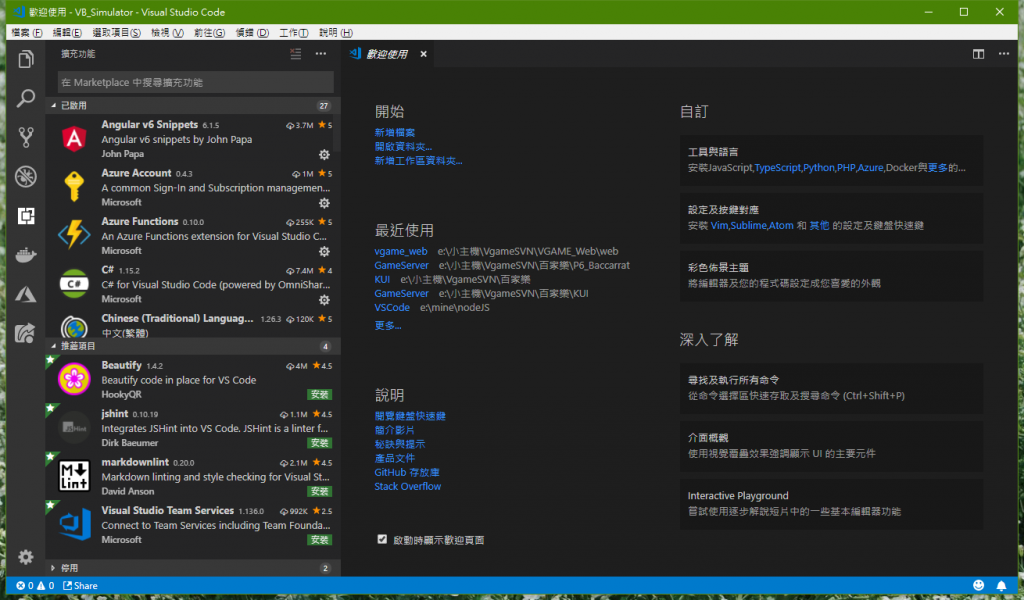Open the Azure view in activity bar
Image resolution: width=1024 pixels, height=600 pixels.
coord(25,294)
